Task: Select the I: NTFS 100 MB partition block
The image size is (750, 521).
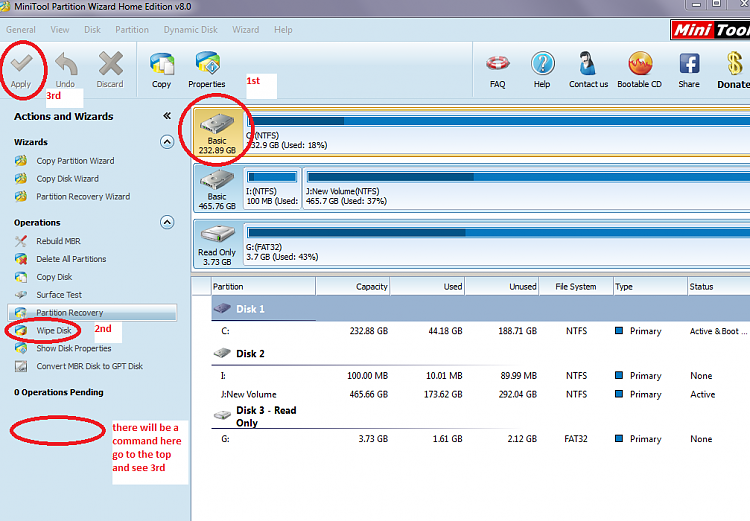Action: coord(272,189)
